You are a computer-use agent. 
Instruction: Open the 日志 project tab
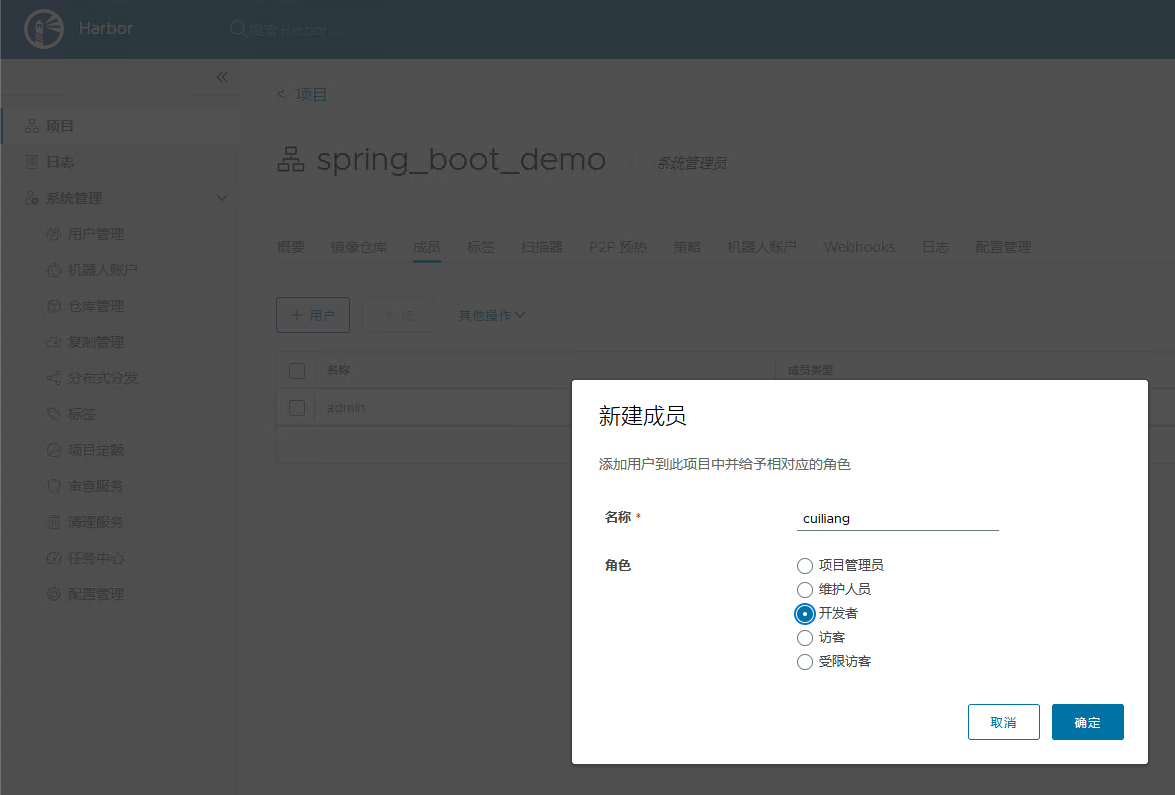(x=935, y=247)
